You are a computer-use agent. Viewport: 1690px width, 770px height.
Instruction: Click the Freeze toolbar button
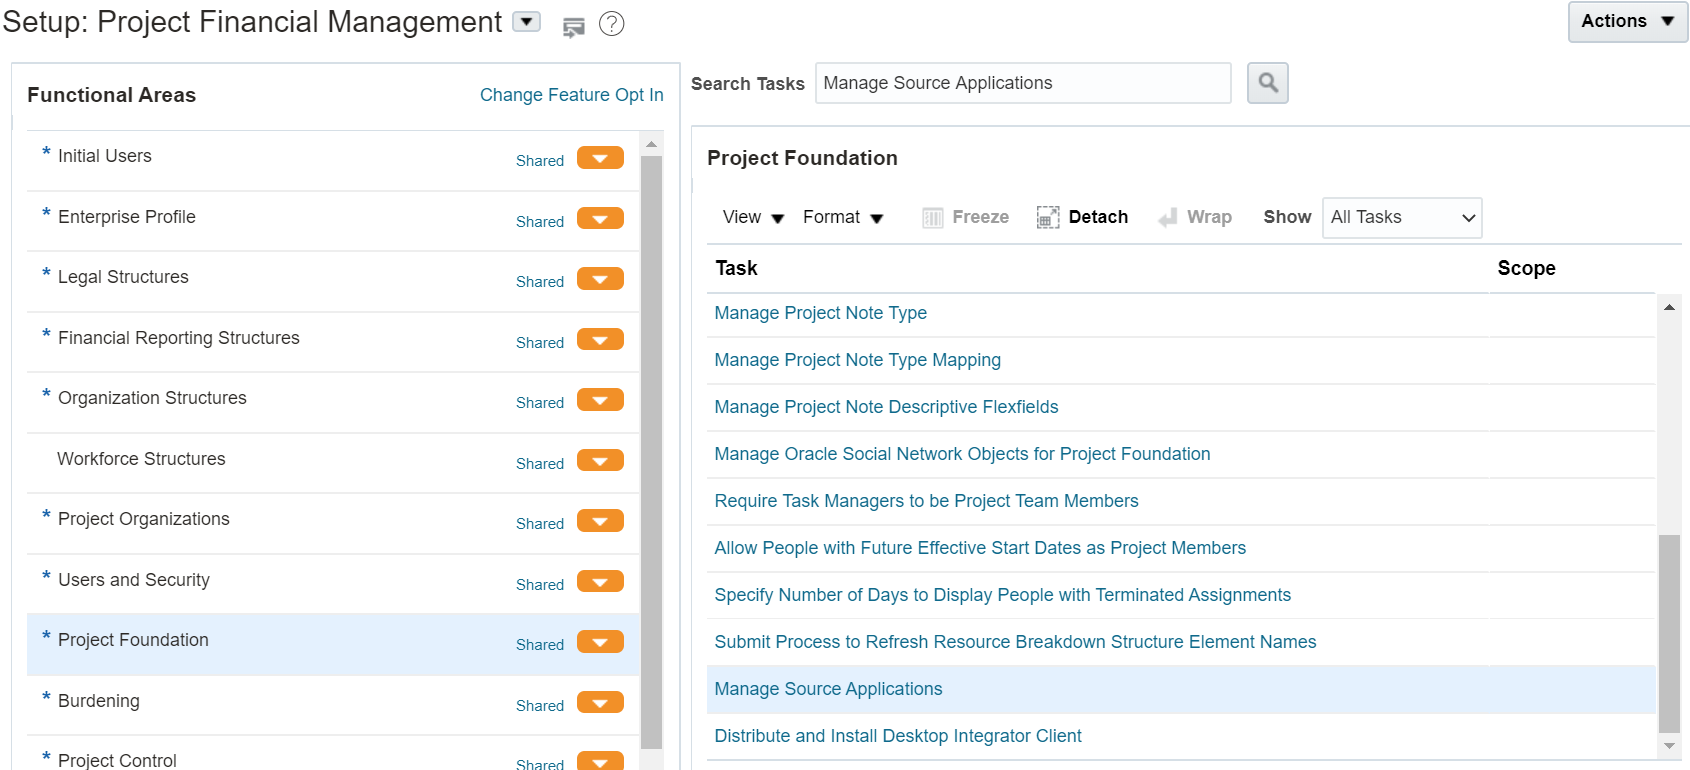(x=965, y=217)
